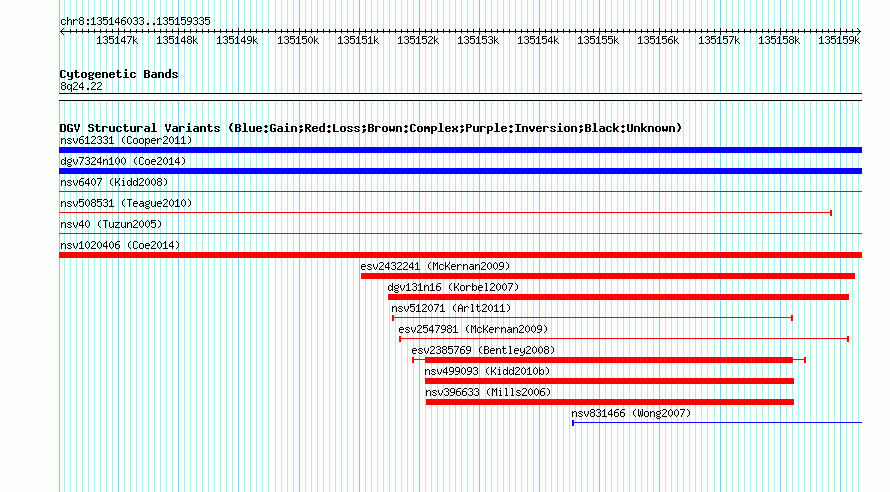890x492 pixels.
Task: Click the red nsv396633 loss bar
Action: click(x=610, y=402)
